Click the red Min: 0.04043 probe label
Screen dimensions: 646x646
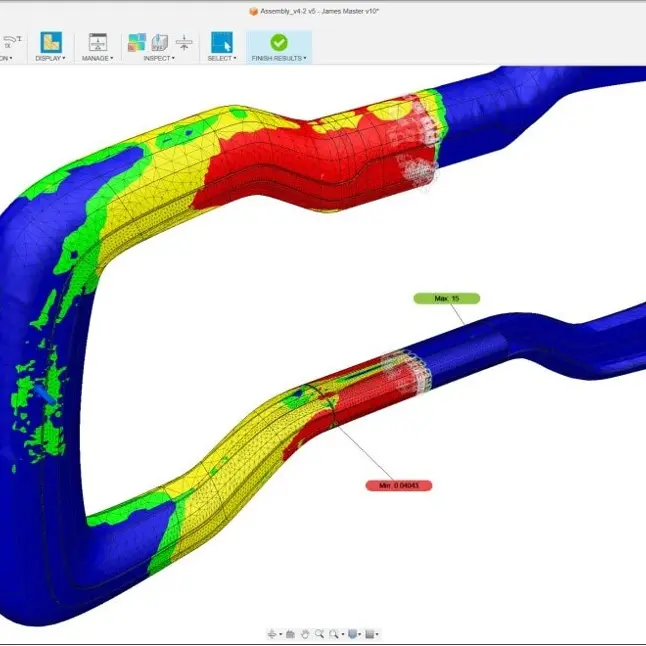(x=399, y=486)
